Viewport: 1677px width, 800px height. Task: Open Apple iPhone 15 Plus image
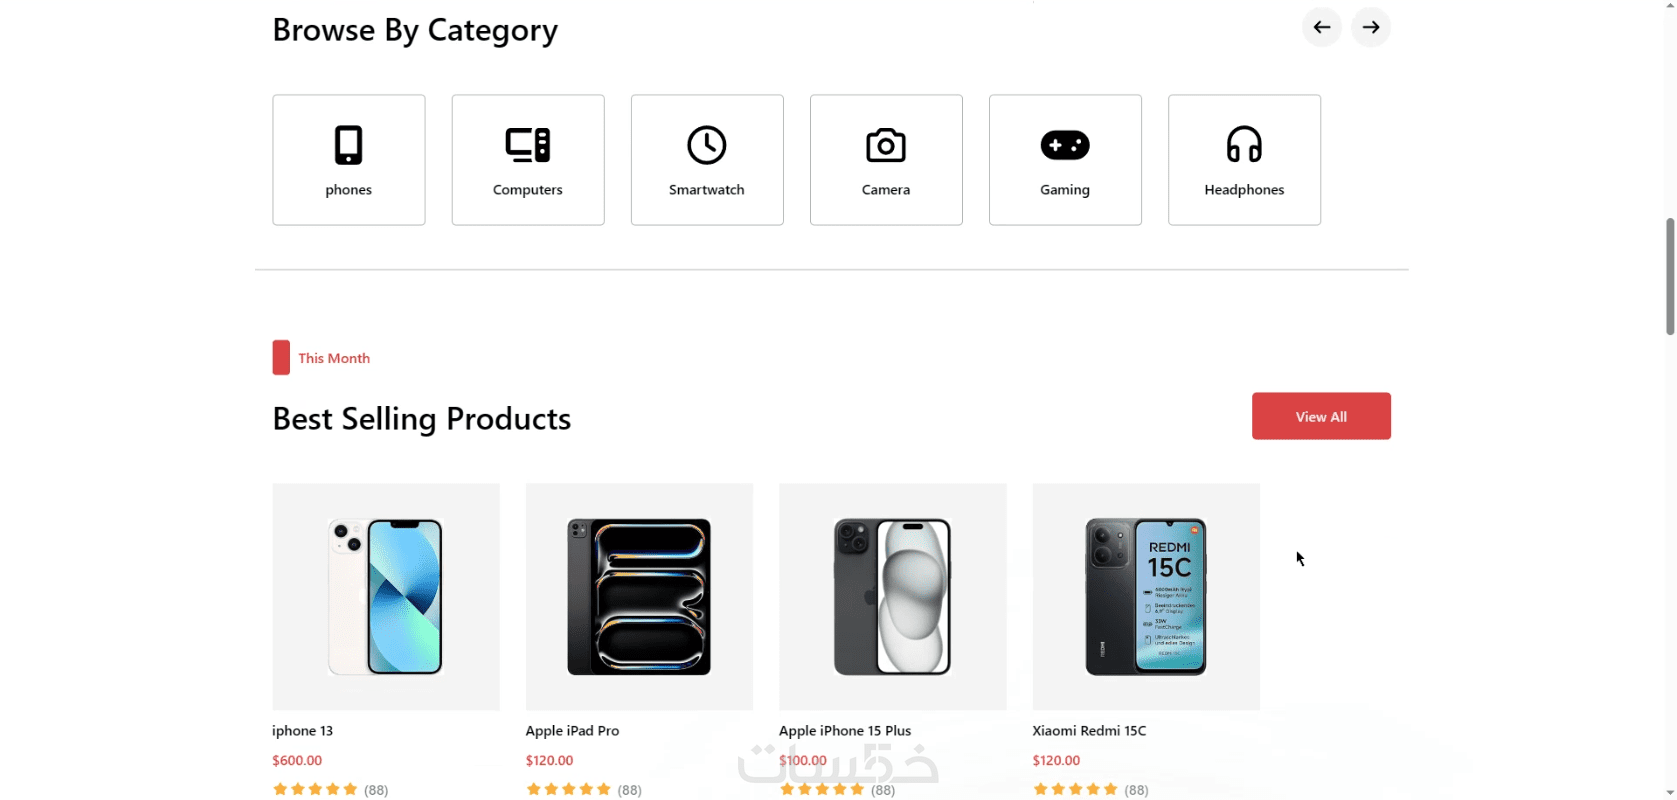coord(892,596)
